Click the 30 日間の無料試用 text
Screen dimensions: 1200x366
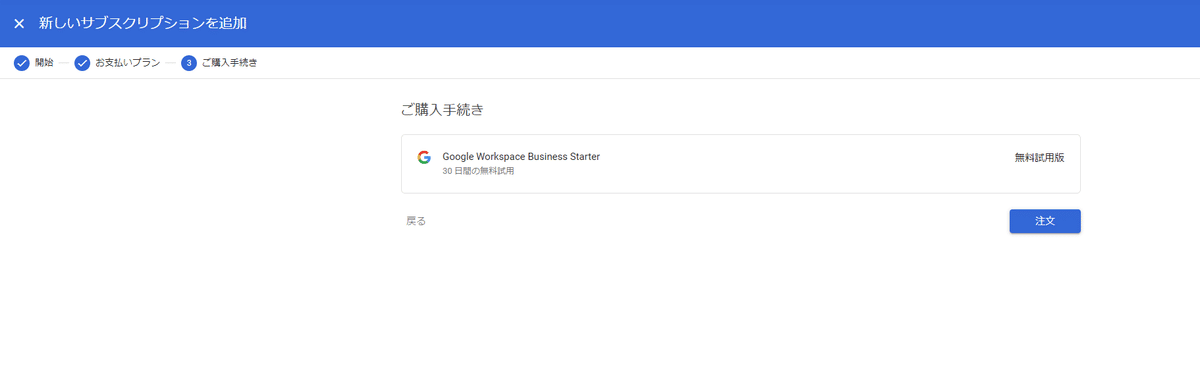(x=478, y=171)
